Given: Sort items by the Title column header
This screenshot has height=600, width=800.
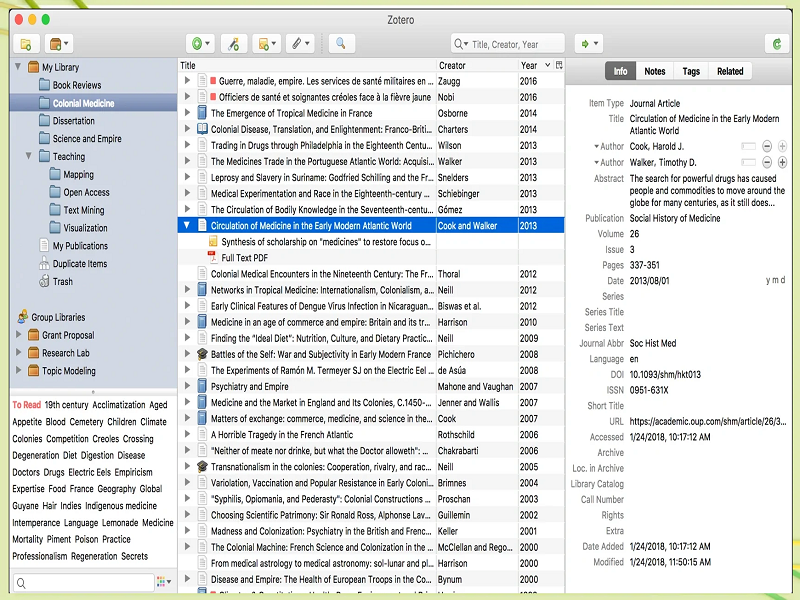Looking at the screenshot, I should 307,65.
